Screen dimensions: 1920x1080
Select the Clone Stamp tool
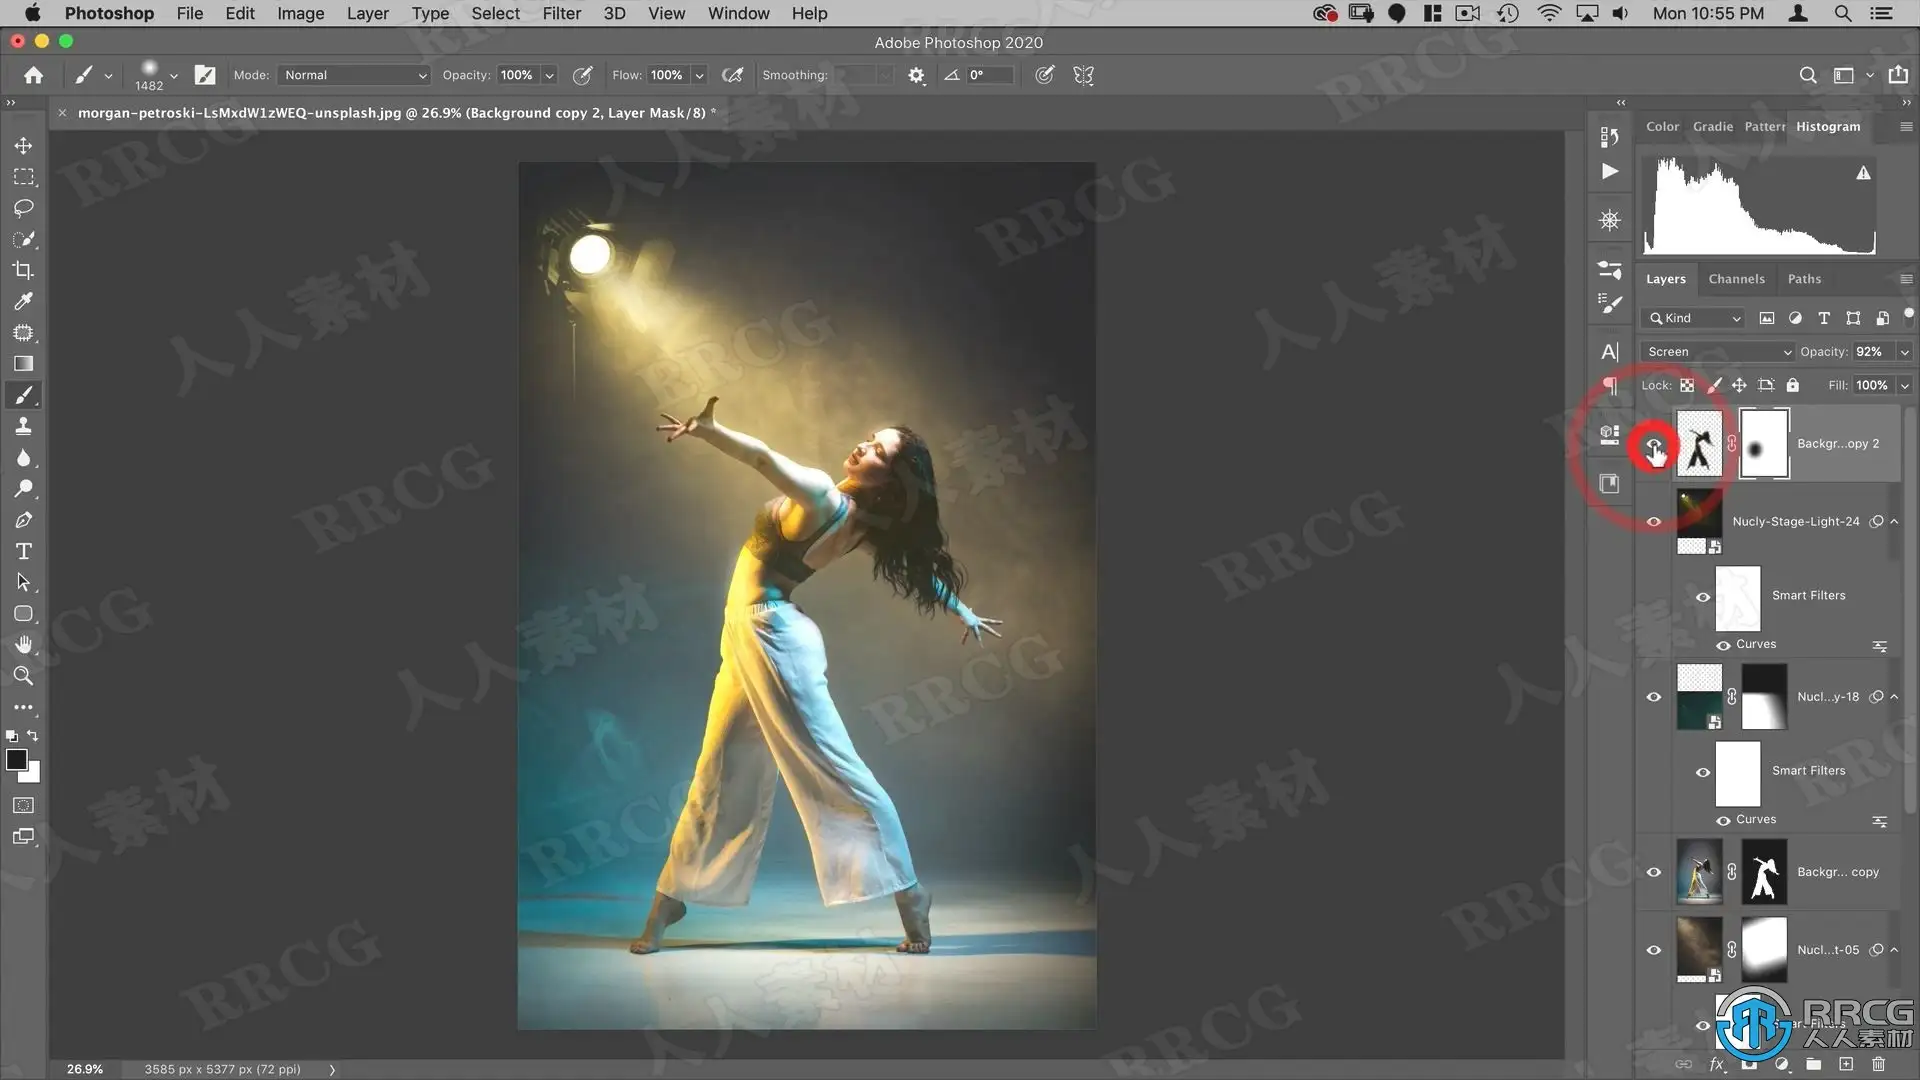(23, 426)
